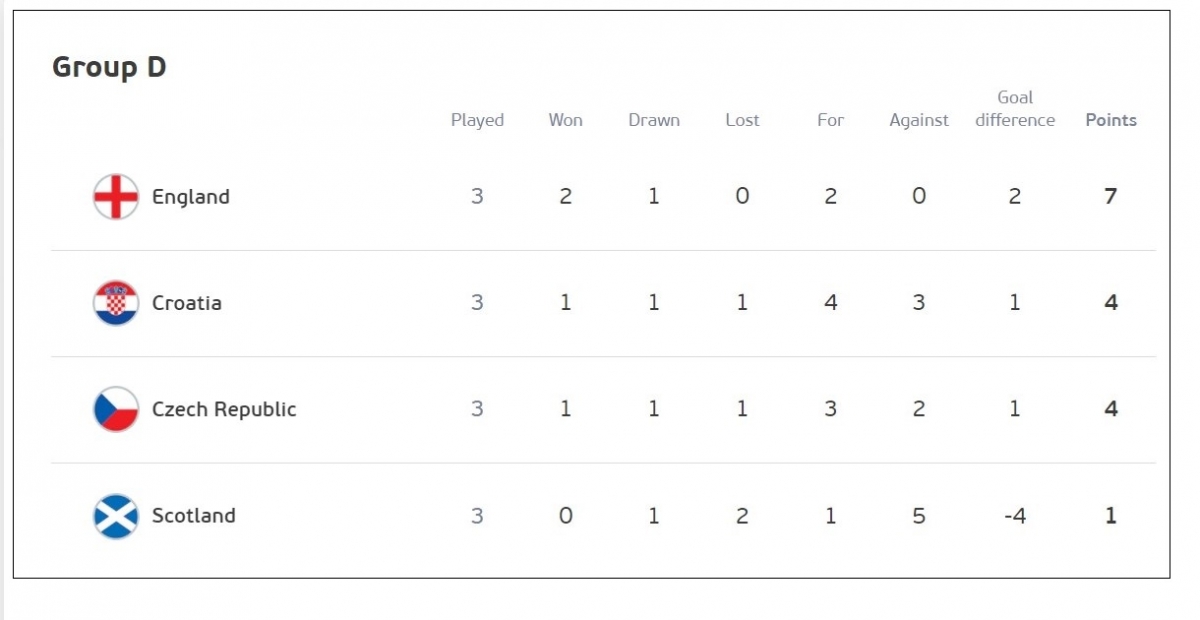1200x620 pixels.
Task: Click Croatia's goals for value of 4
Action: 830,303
